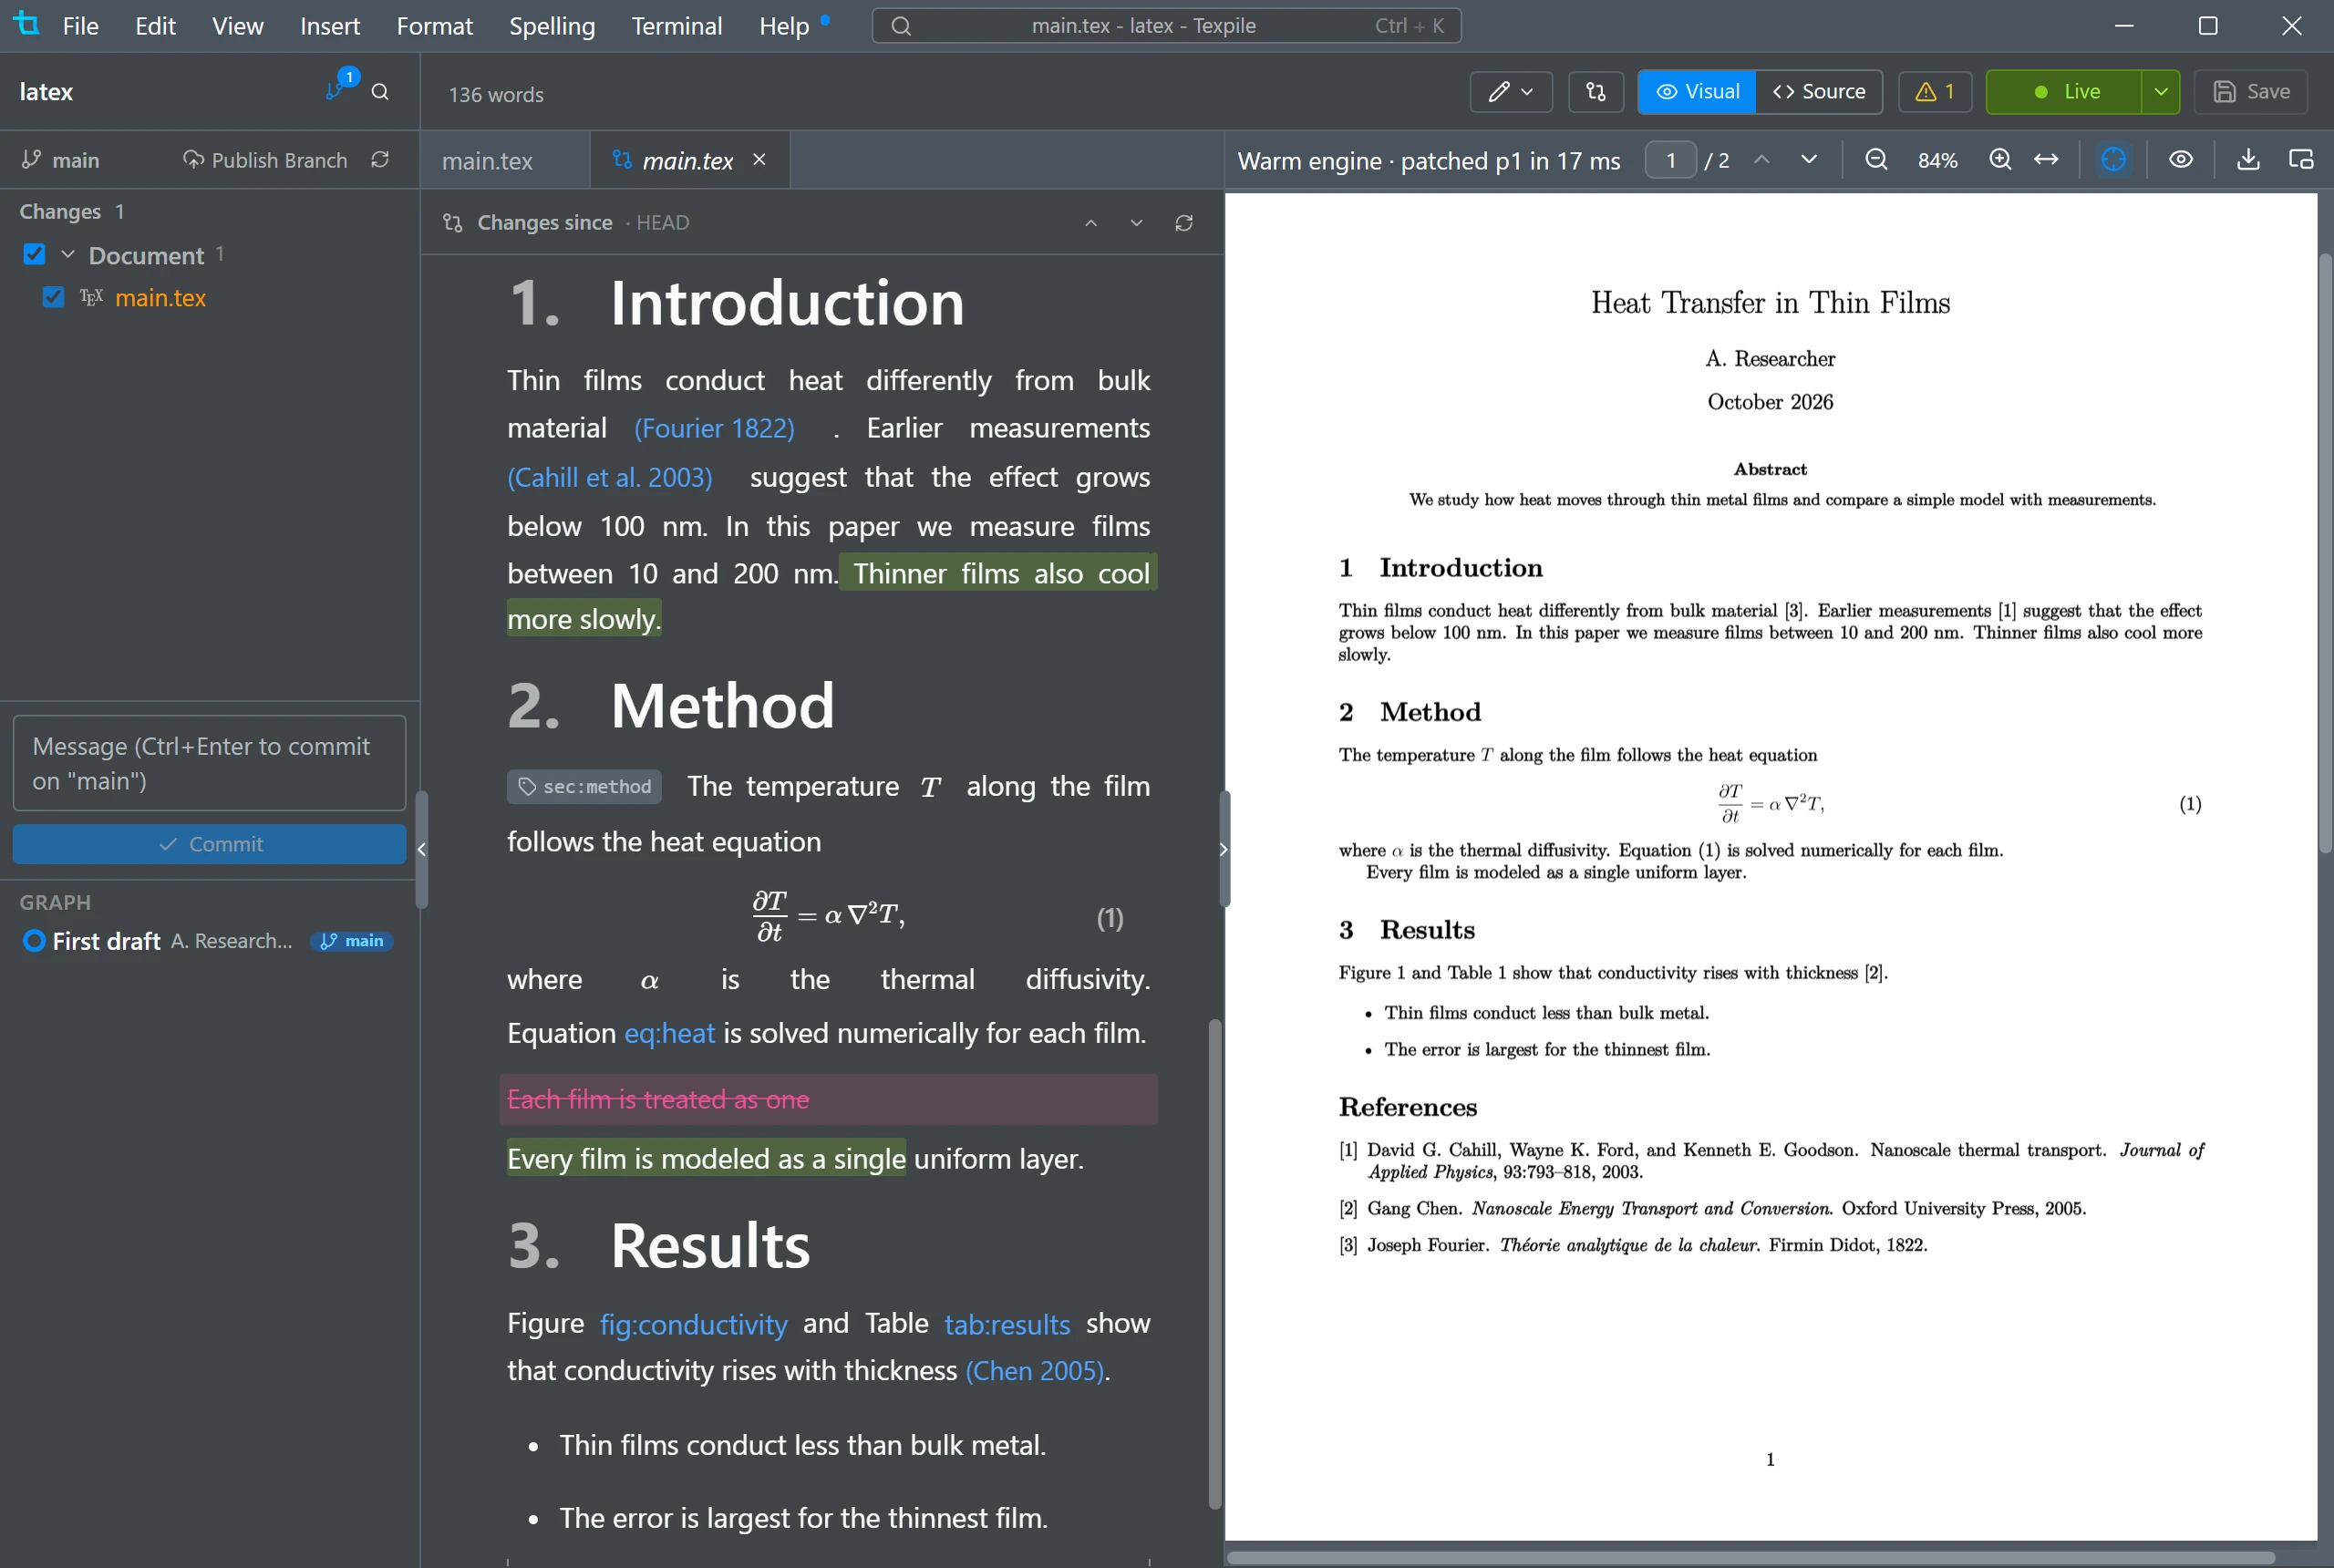The image size is (2334, 1568).
Task: Open preview in separate window icon
Action: 2300,160
